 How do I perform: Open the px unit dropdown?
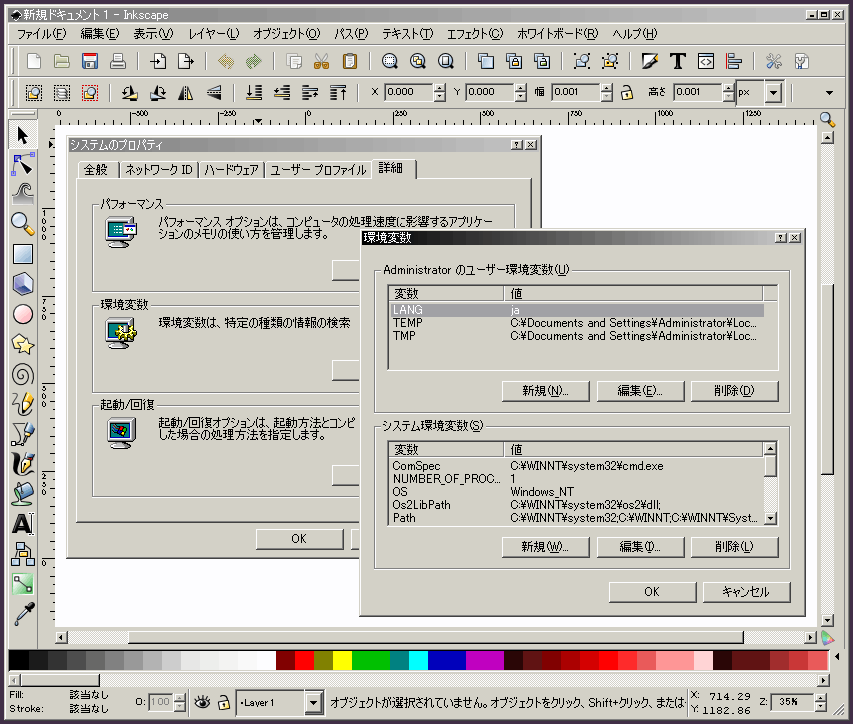(774, 92)
